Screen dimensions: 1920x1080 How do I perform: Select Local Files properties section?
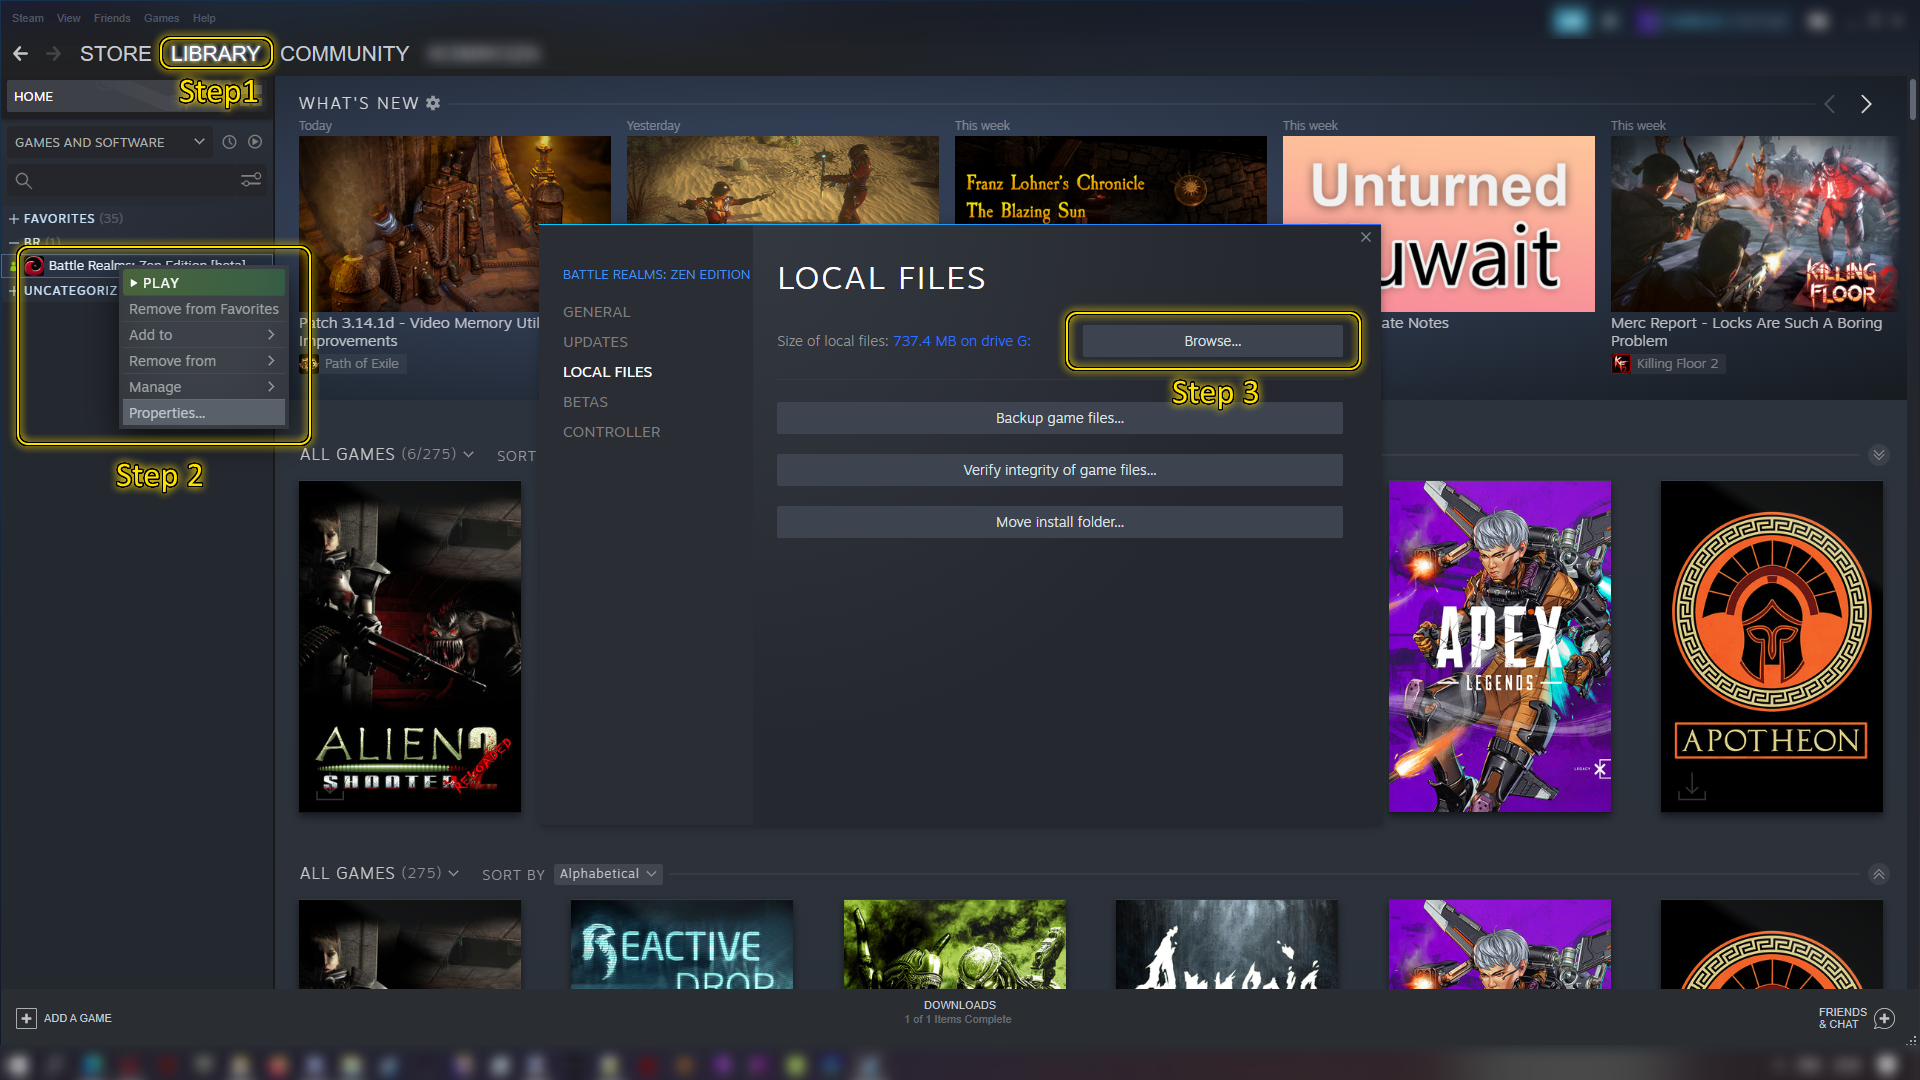tap(607, 372)
